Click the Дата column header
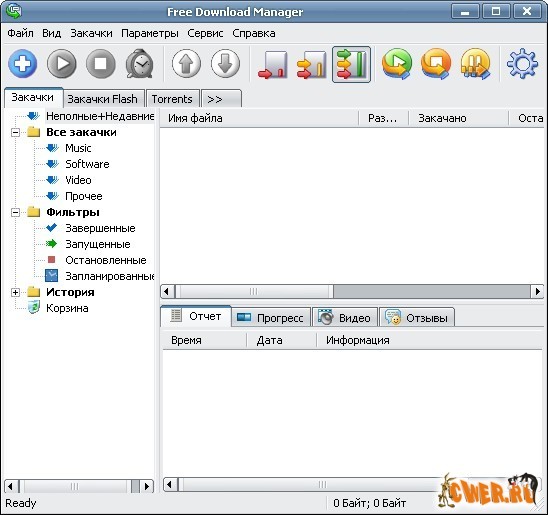The image size is (548, 515). 281,340
